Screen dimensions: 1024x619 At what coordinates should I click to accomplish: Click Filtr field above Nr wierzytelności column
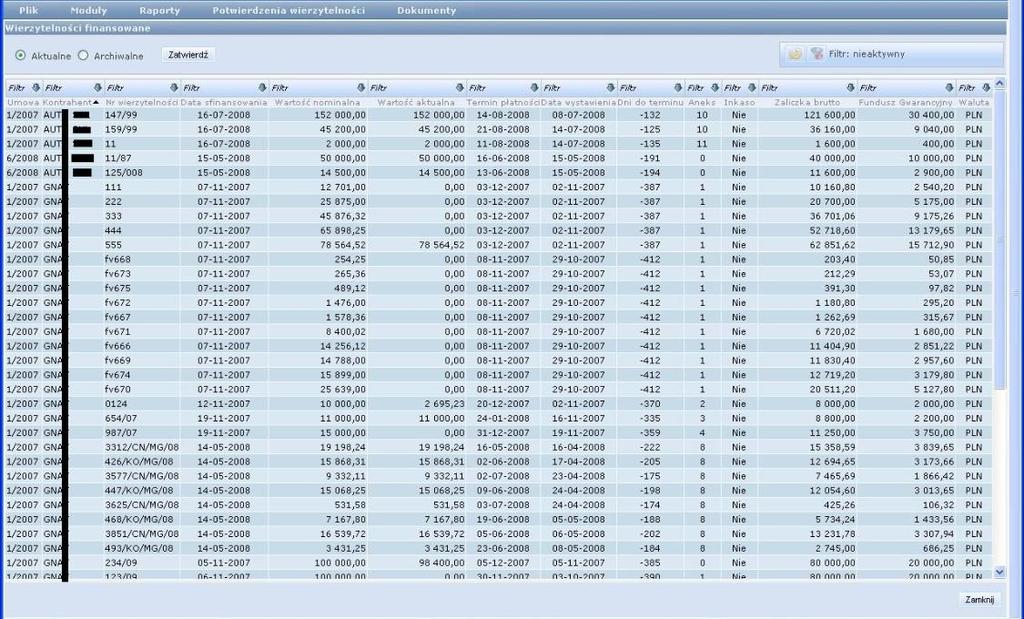click(x=136, y=87)
